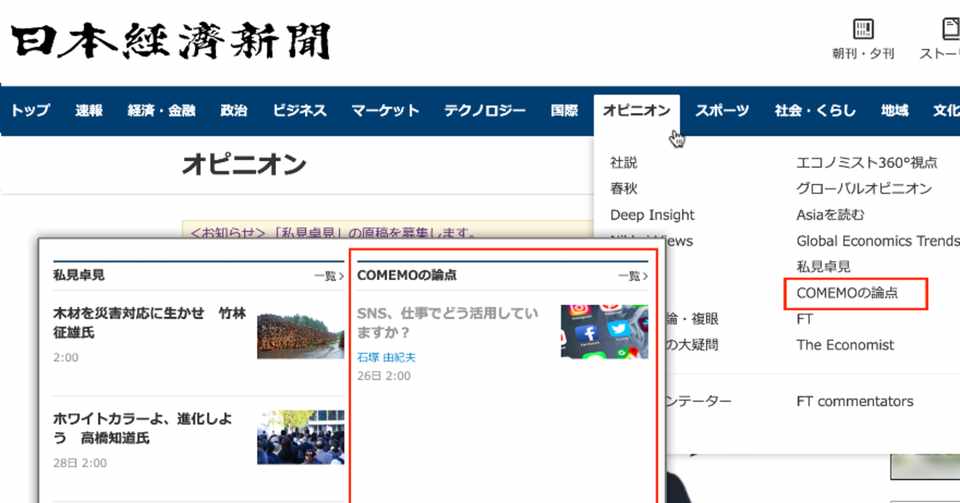This screenshot has height=503, width=960.
Task: Select グローバルオピニオン menu entry
Action: click(864, 188)
